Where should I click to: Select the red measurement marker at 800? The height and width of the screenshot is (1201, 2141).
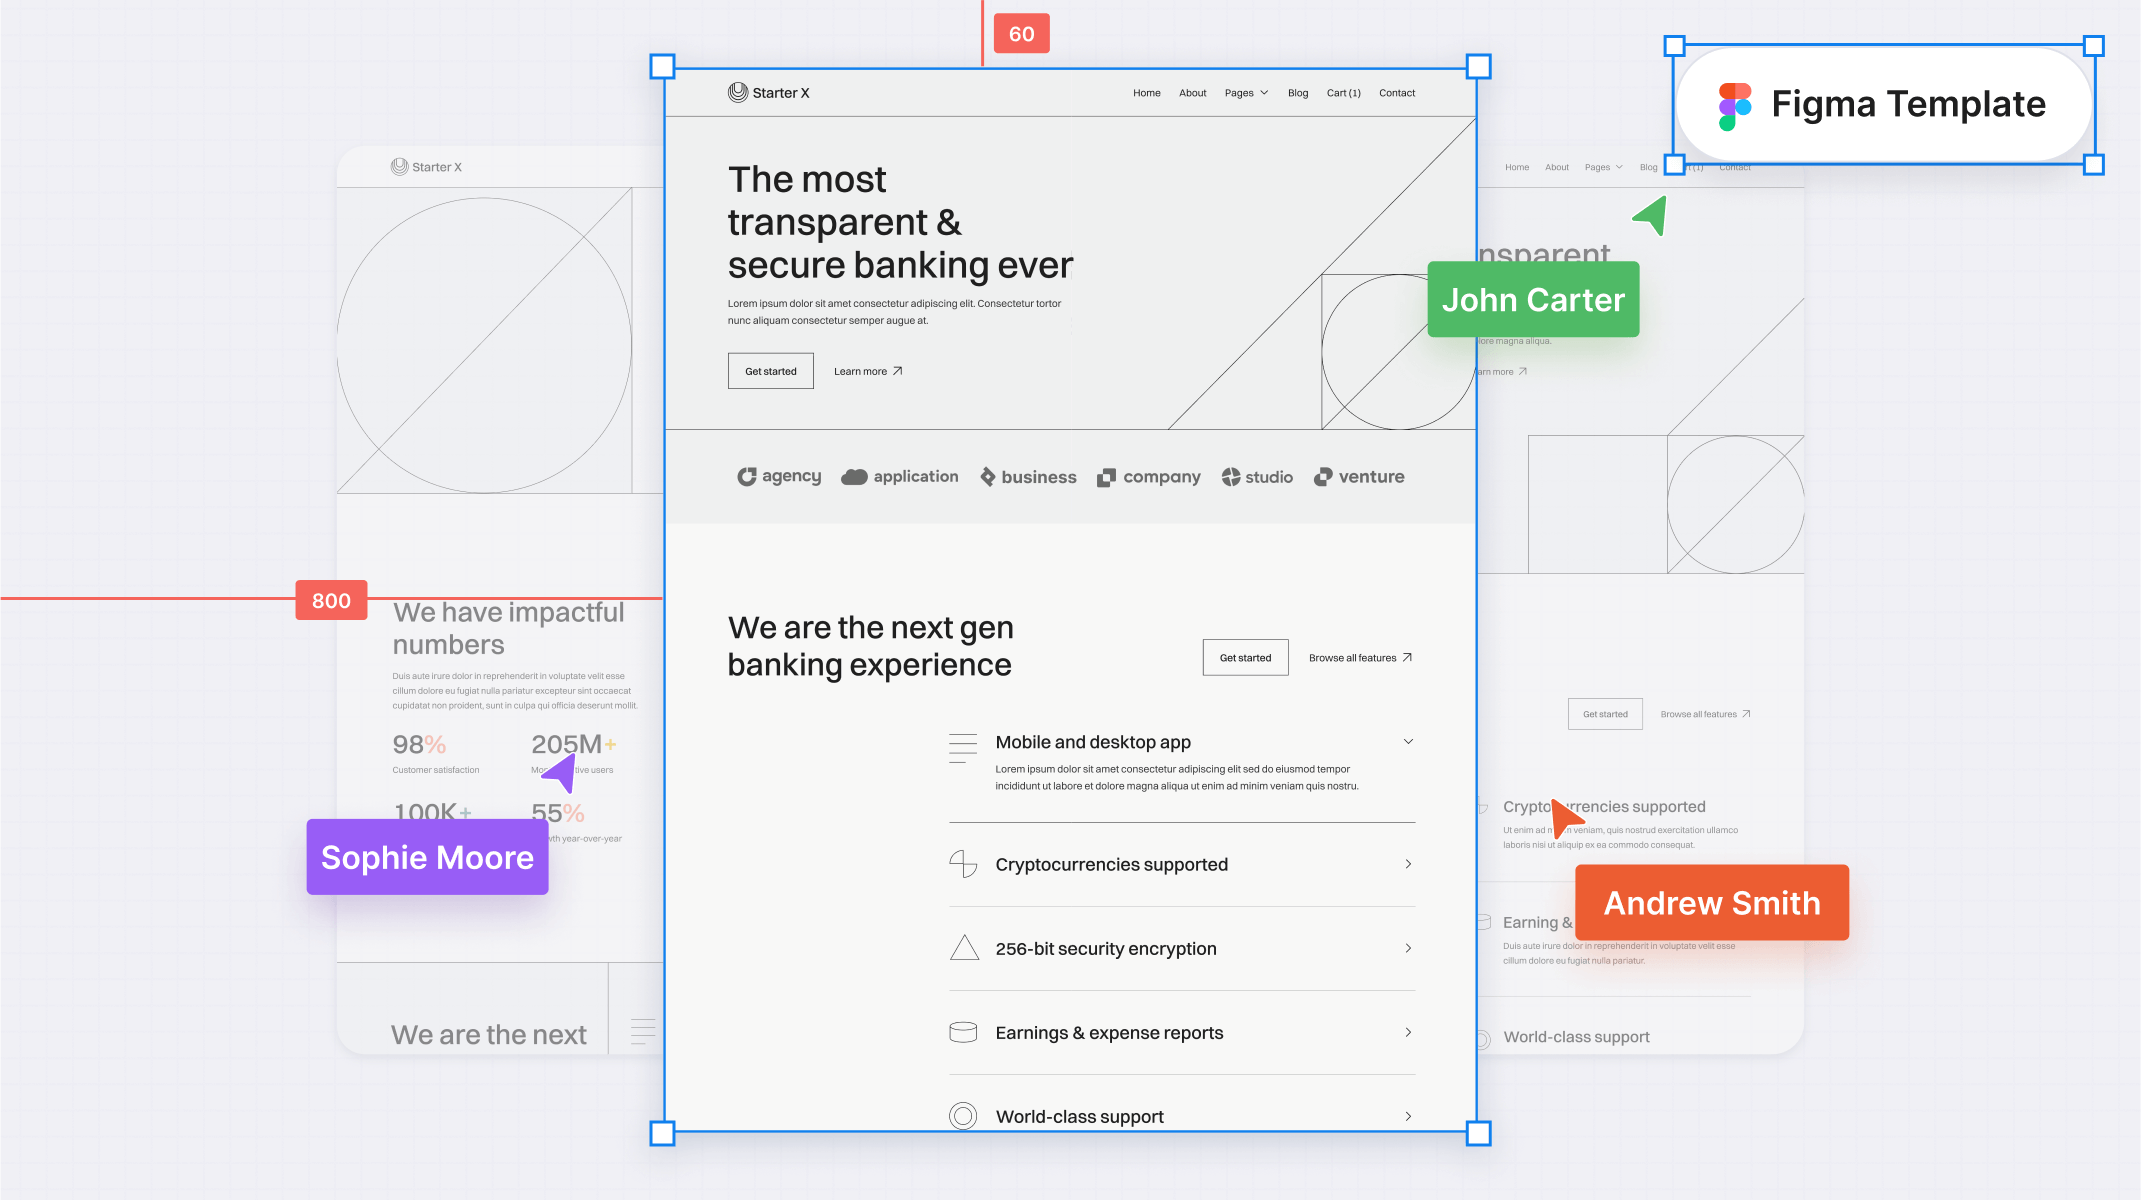pyautogui.click(x=329, y=598)
